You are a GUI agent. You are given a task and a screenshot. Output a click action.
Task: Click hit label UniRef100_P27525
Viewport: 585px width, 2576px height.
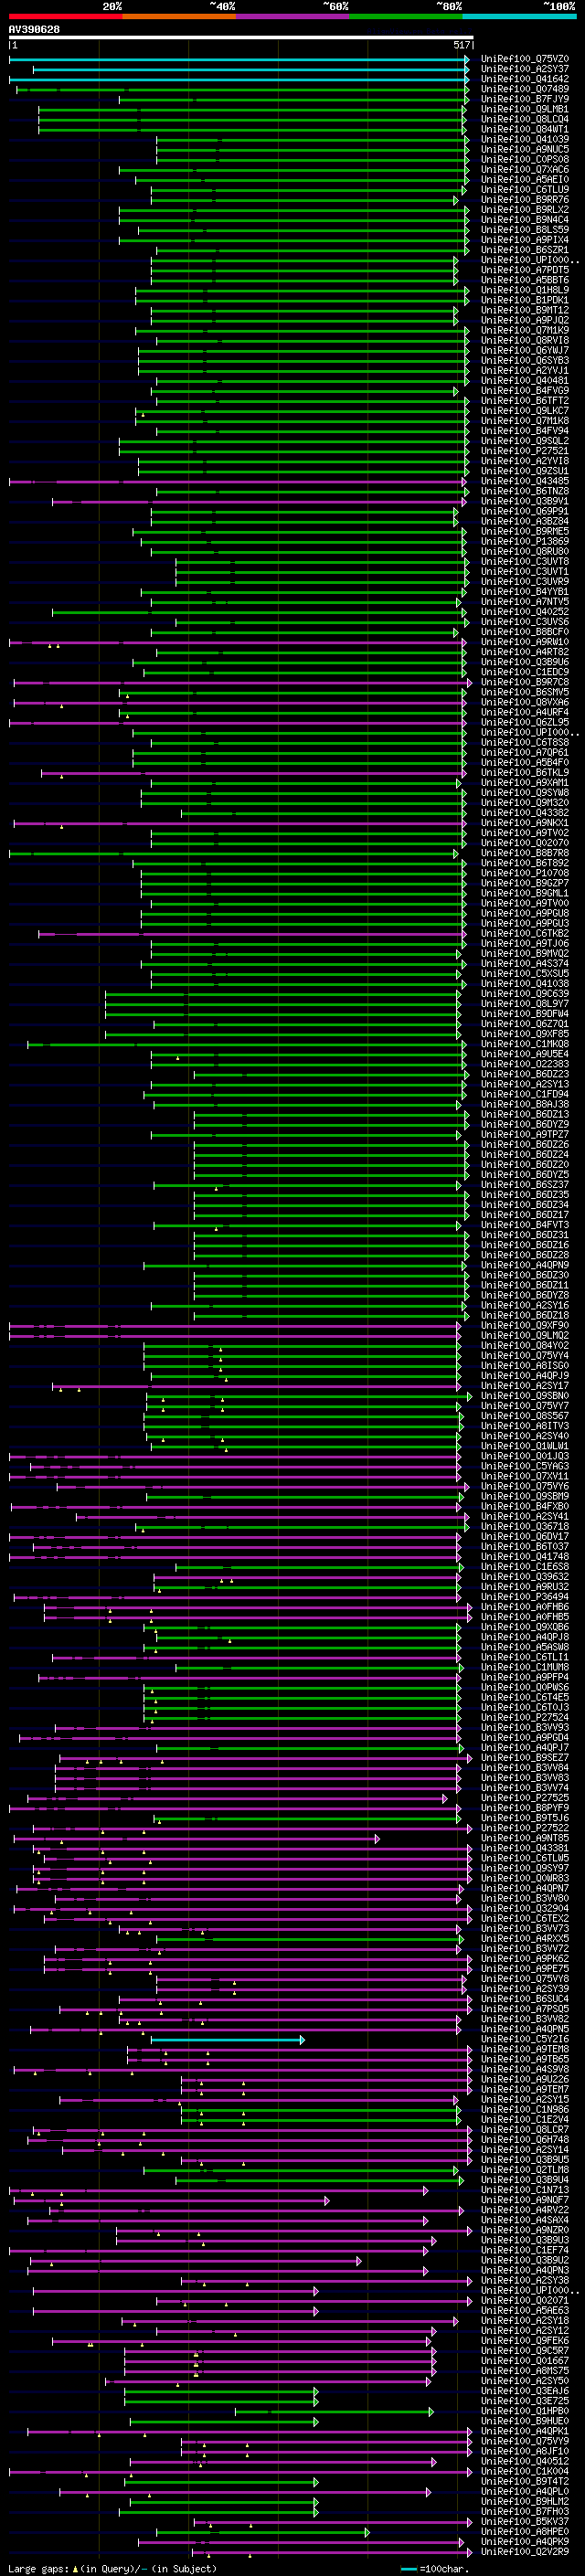(x=524, y=1797)
